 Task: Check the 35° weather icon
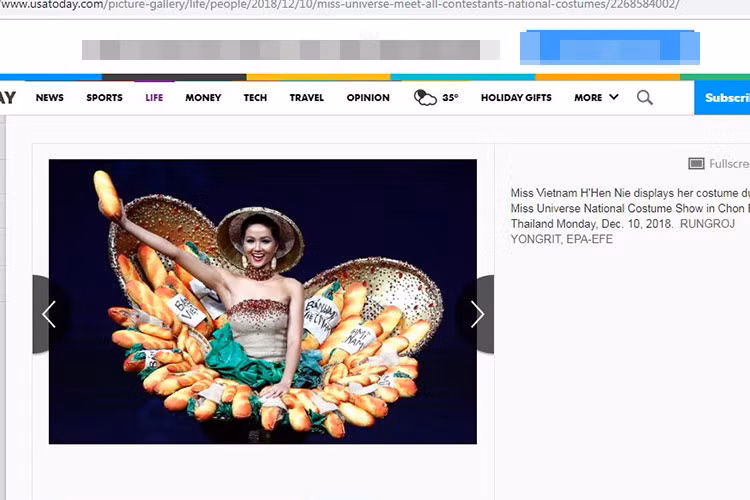coord(425,98)
